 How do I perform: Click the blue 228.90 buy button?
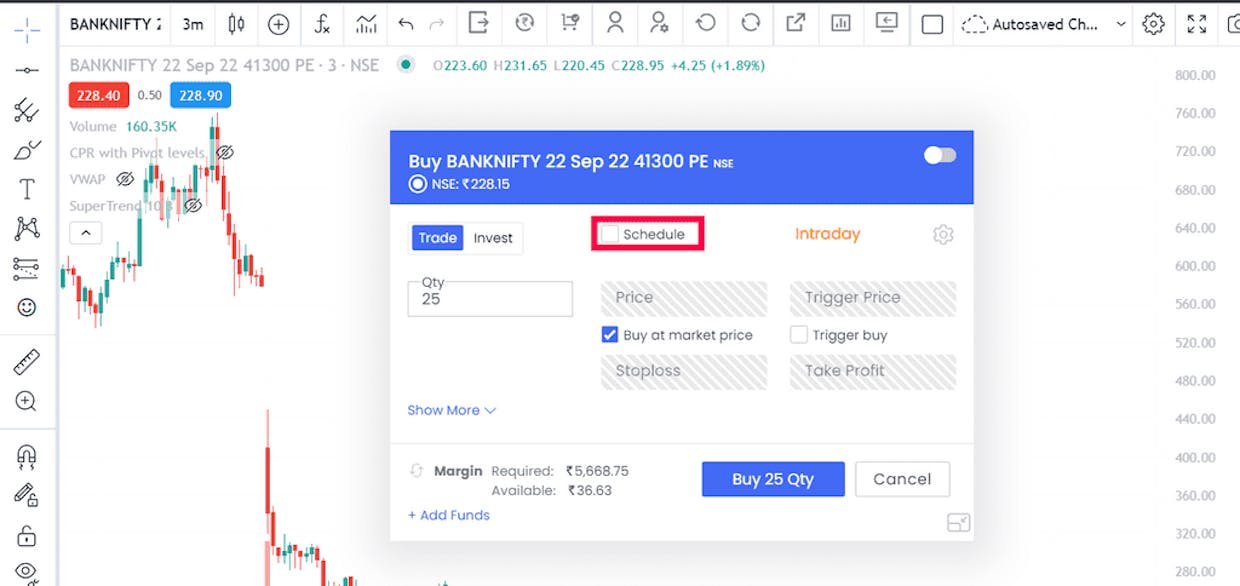[200, 96]
